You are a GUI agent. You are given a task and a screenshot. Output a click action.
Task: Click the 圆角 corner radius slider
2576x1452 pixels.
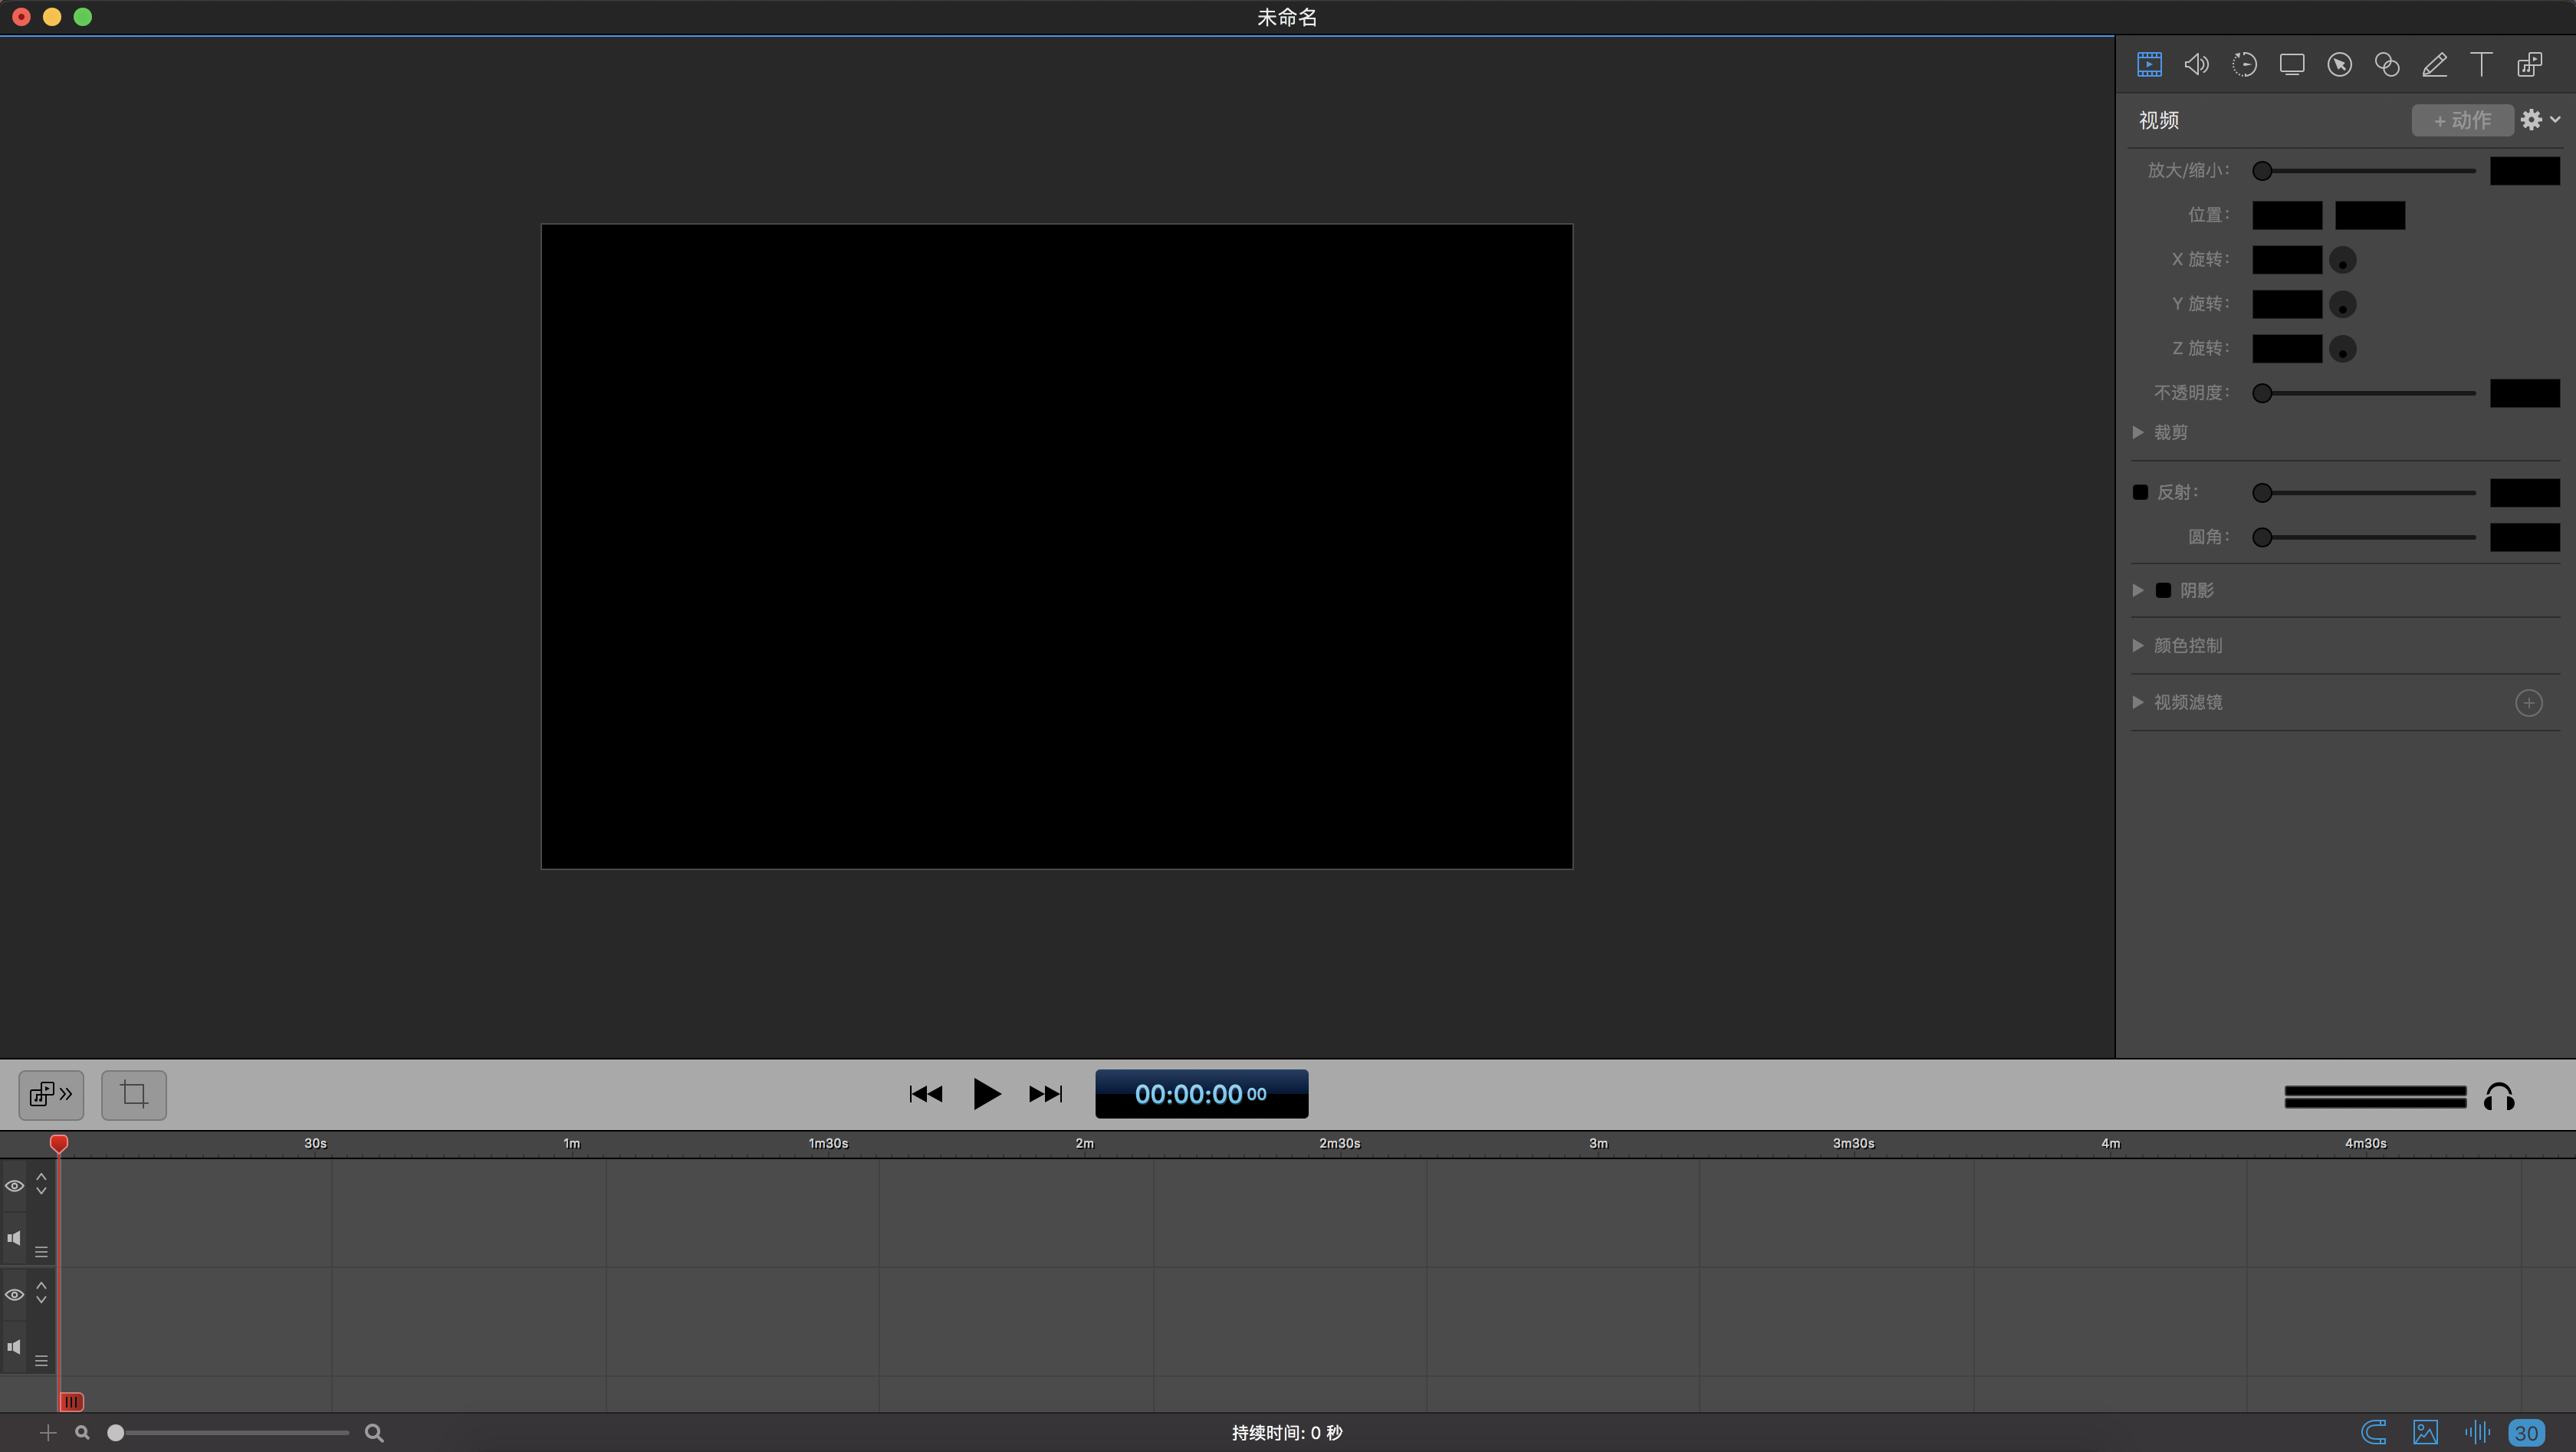pos(2363,537)
